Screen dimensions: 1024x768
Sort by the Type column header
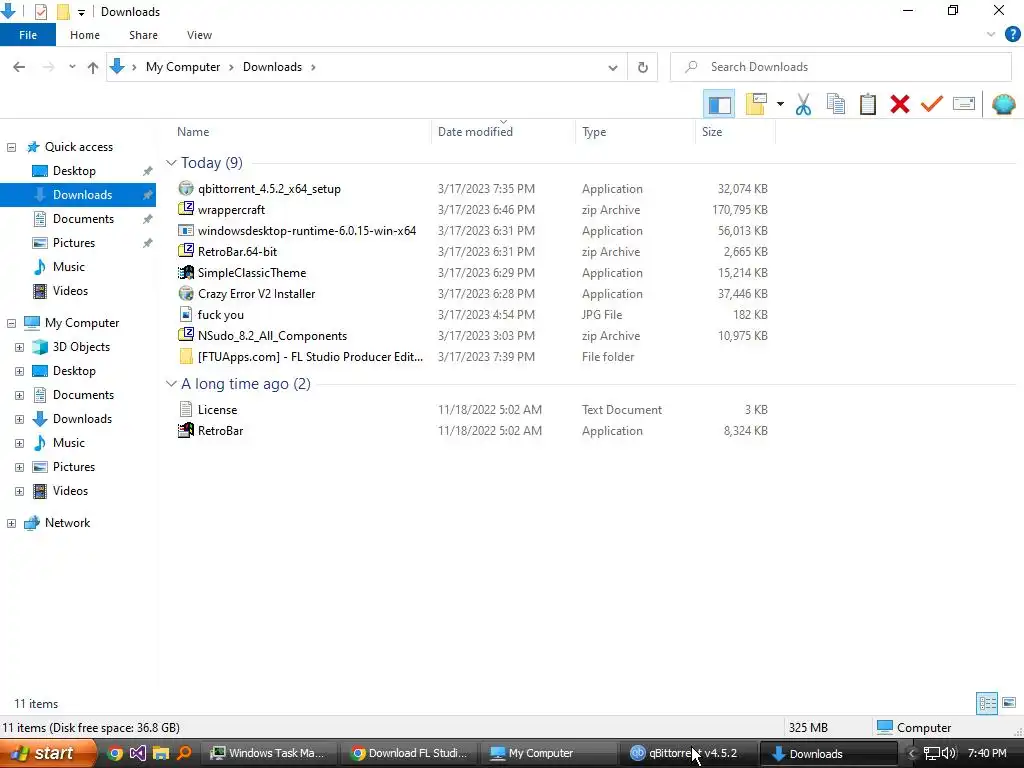coord(594,132)
